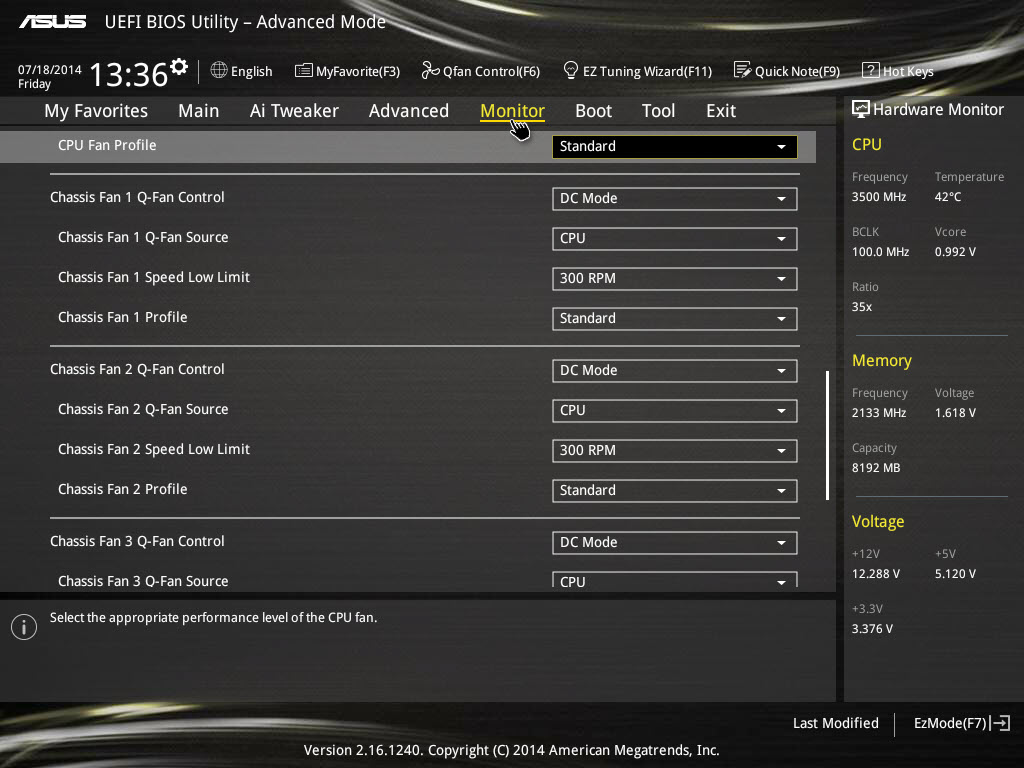Open the Ai Tweaker tab
This screenshot has width=1024, height=768.
pos(294,111)
